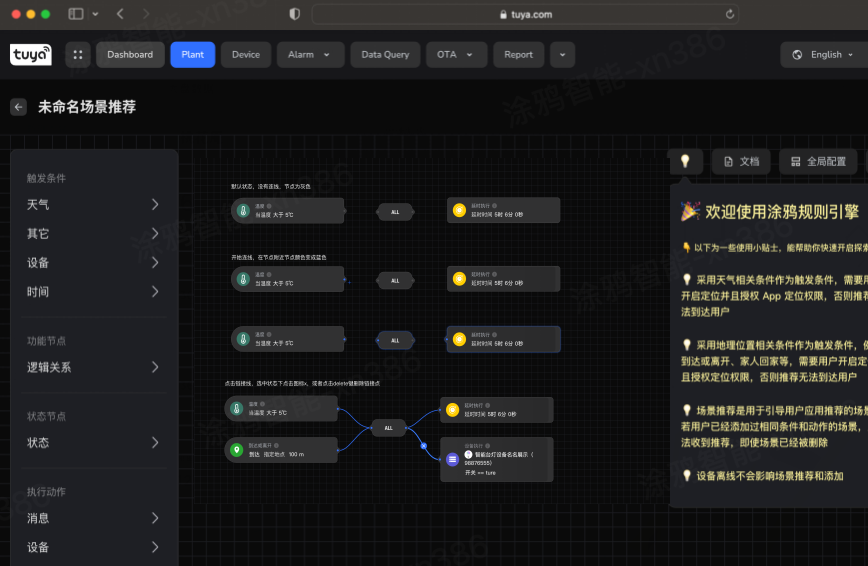
Task: Click the 触发条件 section heading
Action: tap(46, 178)
